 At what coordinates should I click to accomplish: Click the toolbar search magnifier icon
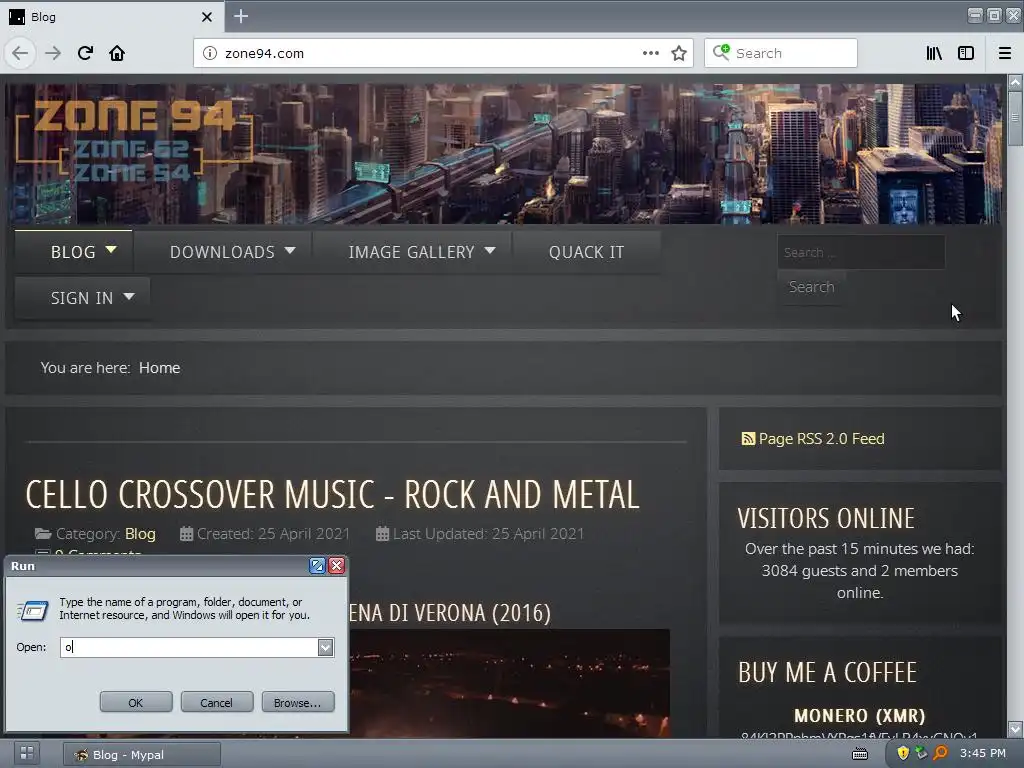point(721,52)
